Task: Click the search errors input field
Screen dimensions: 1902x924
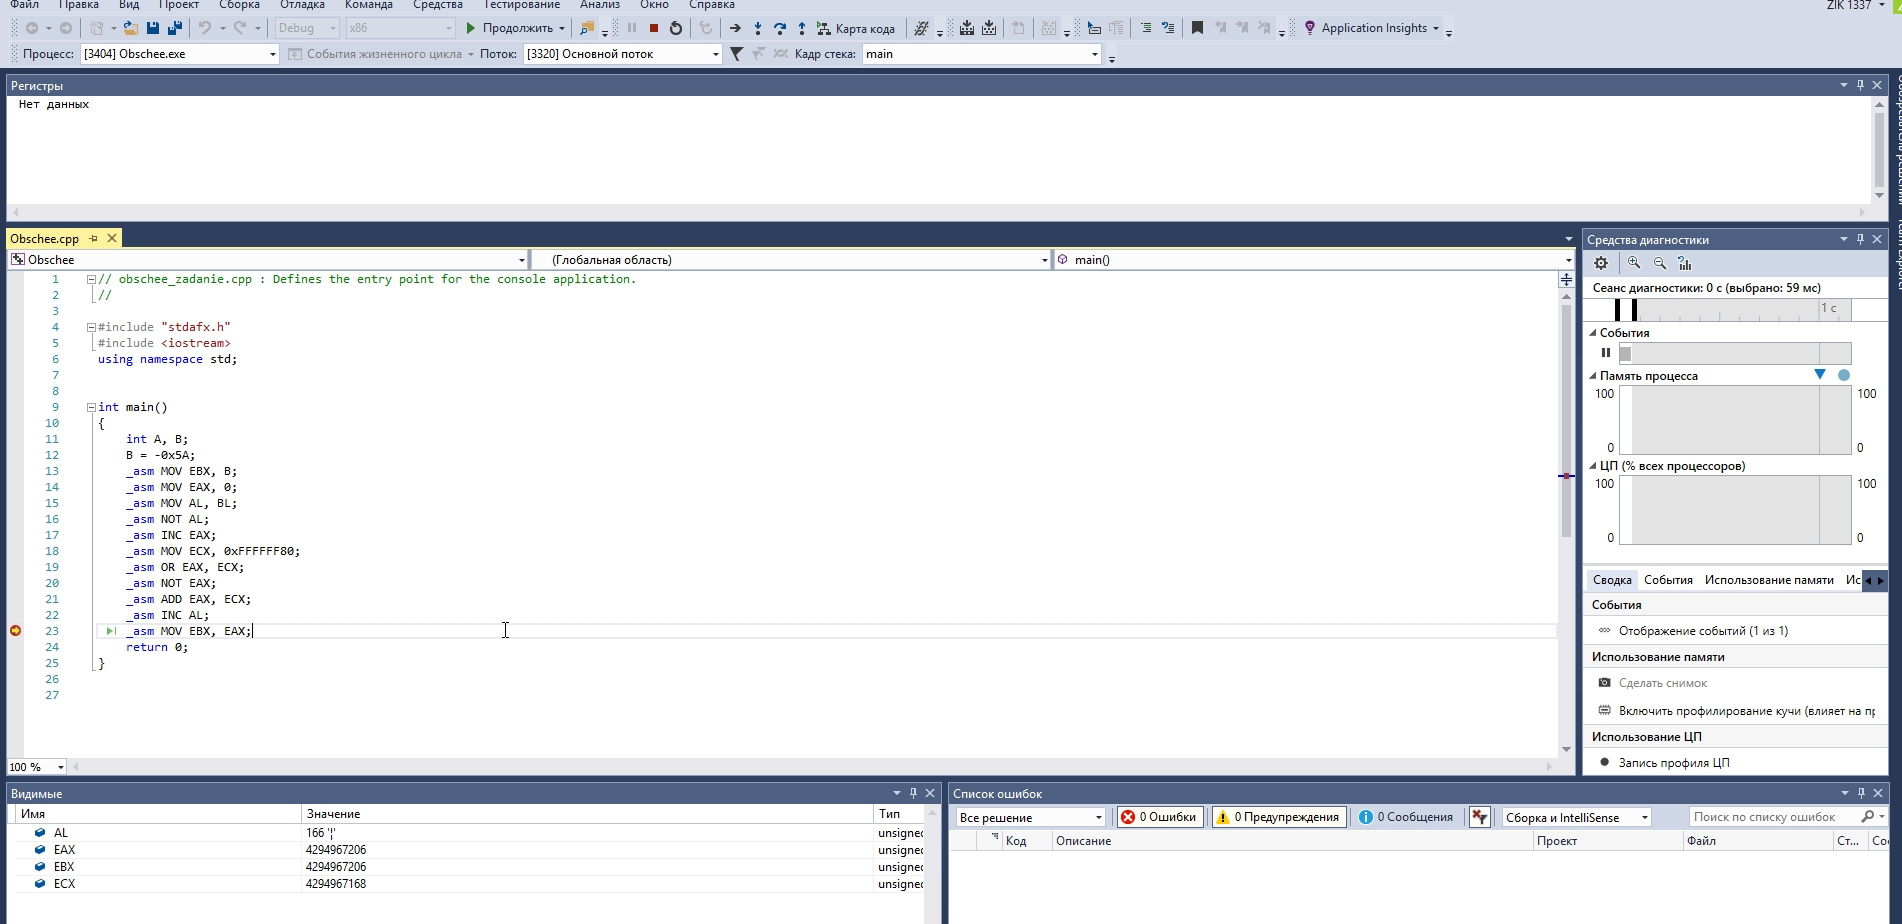Action: point(1774,817)
